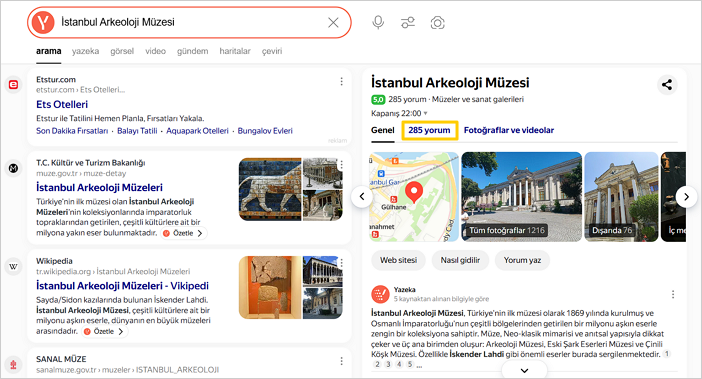The image size is (702, 379).
Task: Start voice search with the microphone icon
Action: (x=378, y=22)
